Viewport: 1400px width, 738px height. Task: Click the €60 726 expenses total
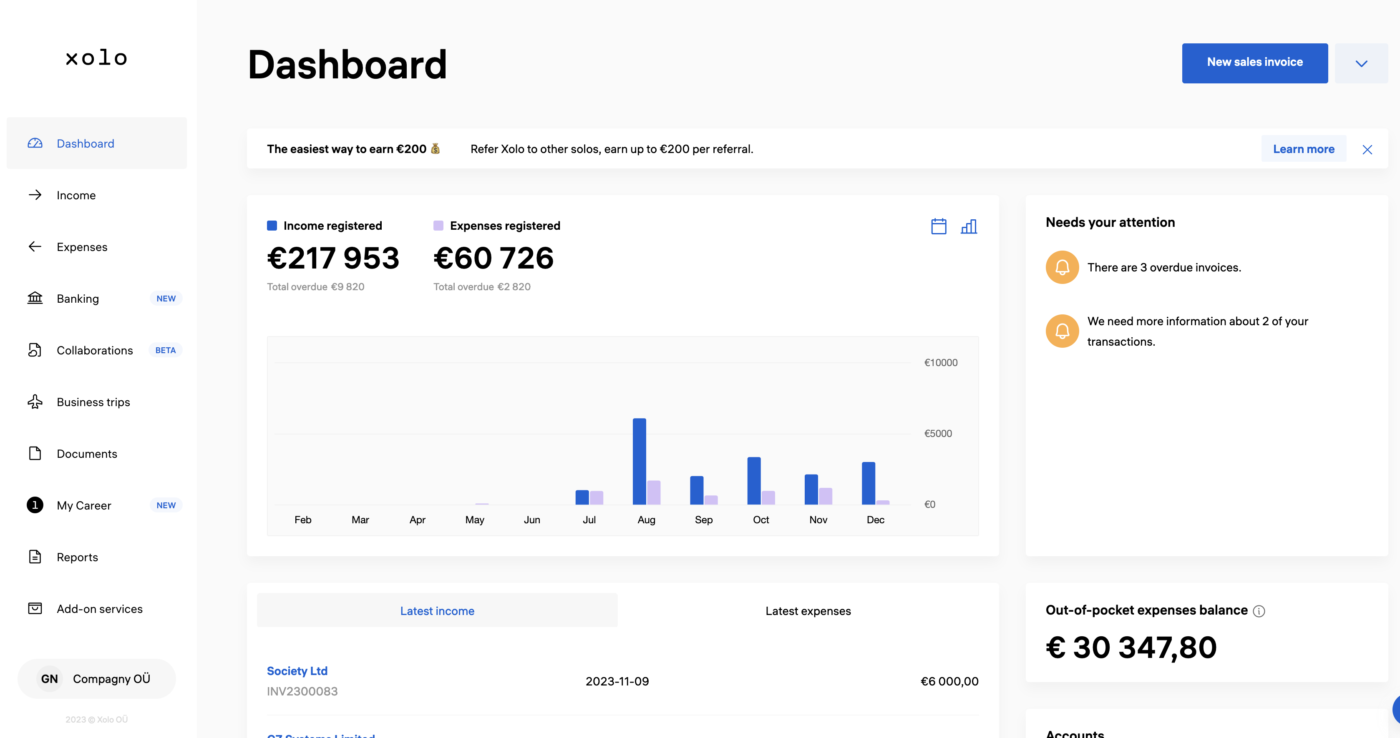(x=493, y=258)
